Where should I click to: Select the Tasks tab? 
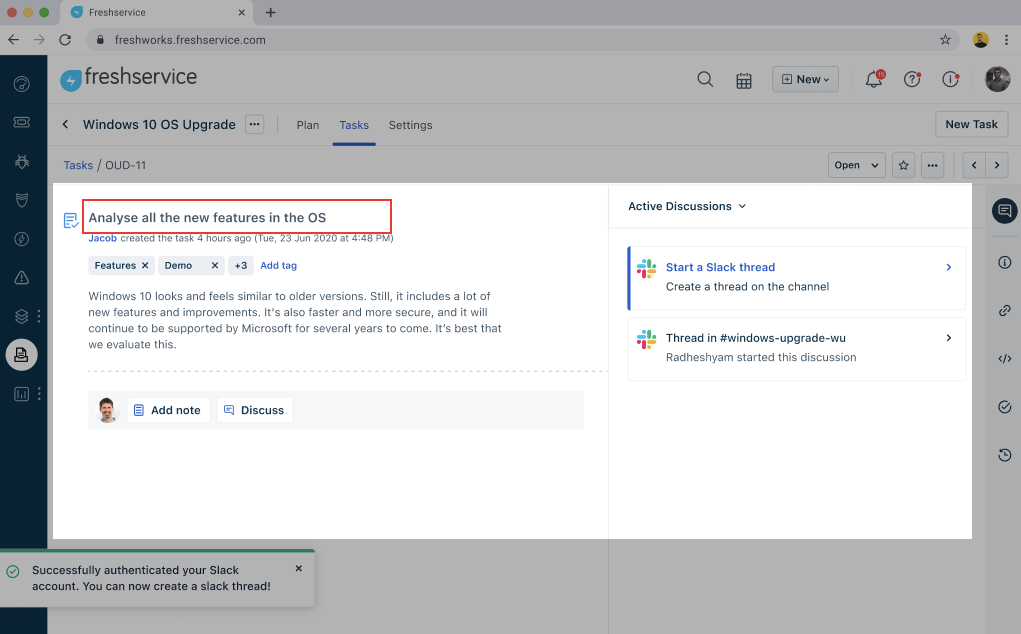click(x=354, y=125)
